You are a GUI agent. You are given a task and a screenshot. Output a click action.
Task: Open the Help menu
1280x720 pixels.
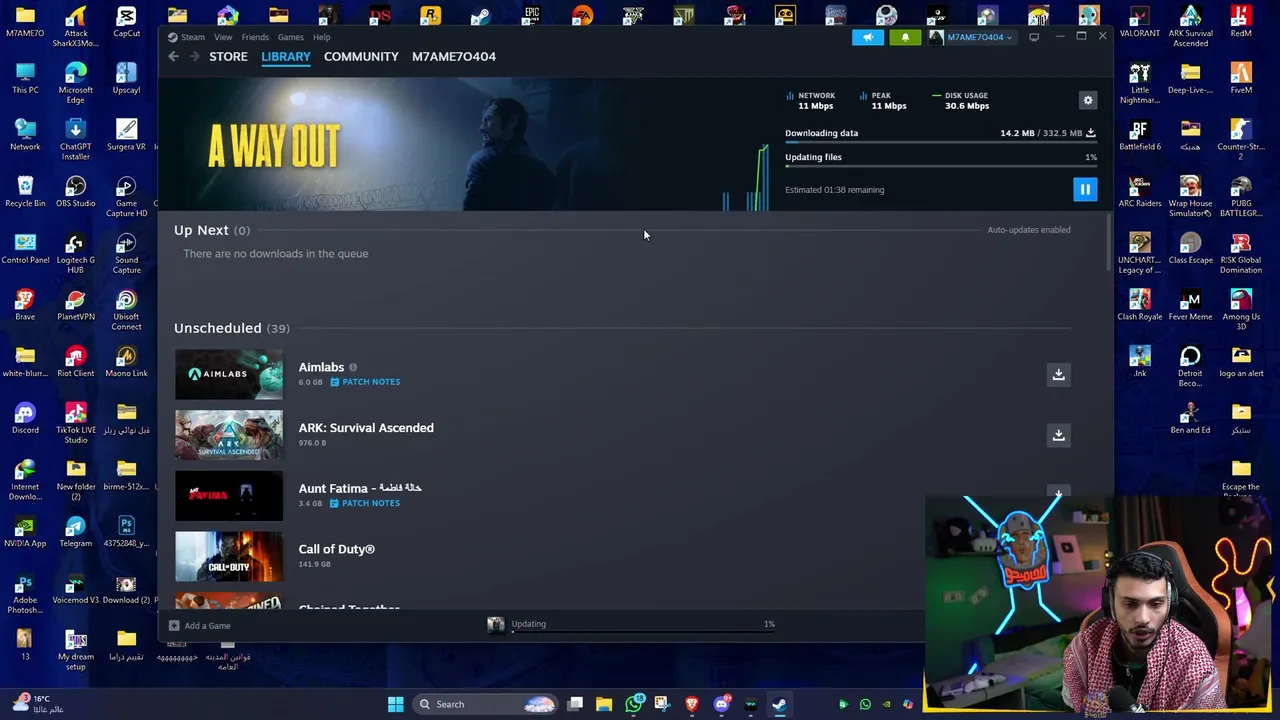point(321,37)
